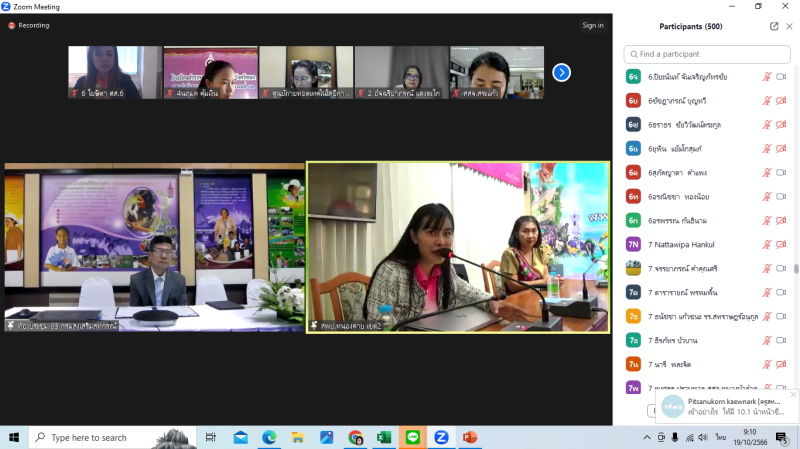Toggle microphone for 7 Nattawipa Hankul
Screen dimensions: 800x449
pyautogui.click(x=767, y=244)
